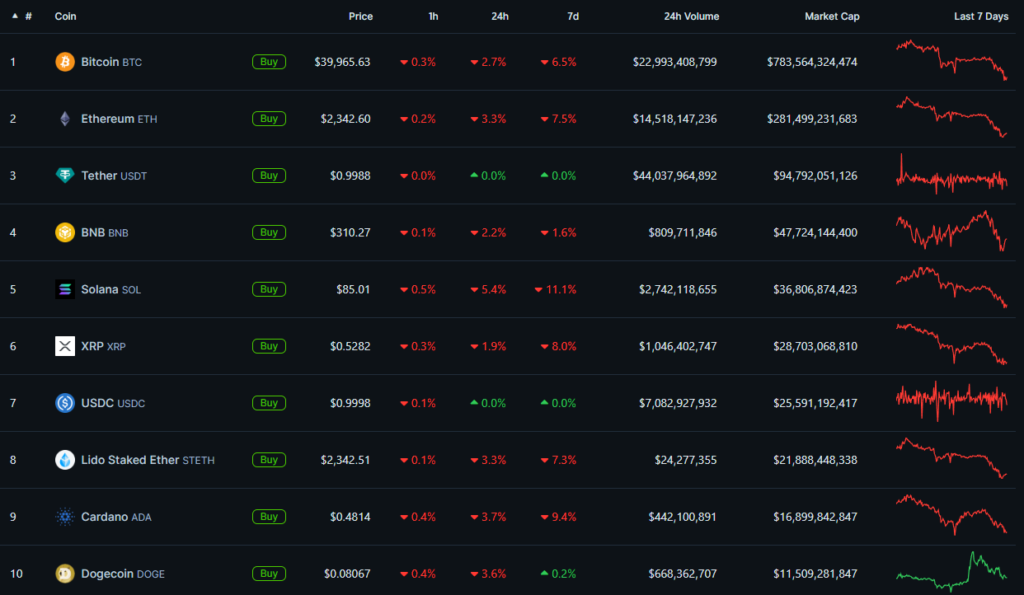Click Buy next to Dogecoin

pyautogui.click(x=268, y=574)
